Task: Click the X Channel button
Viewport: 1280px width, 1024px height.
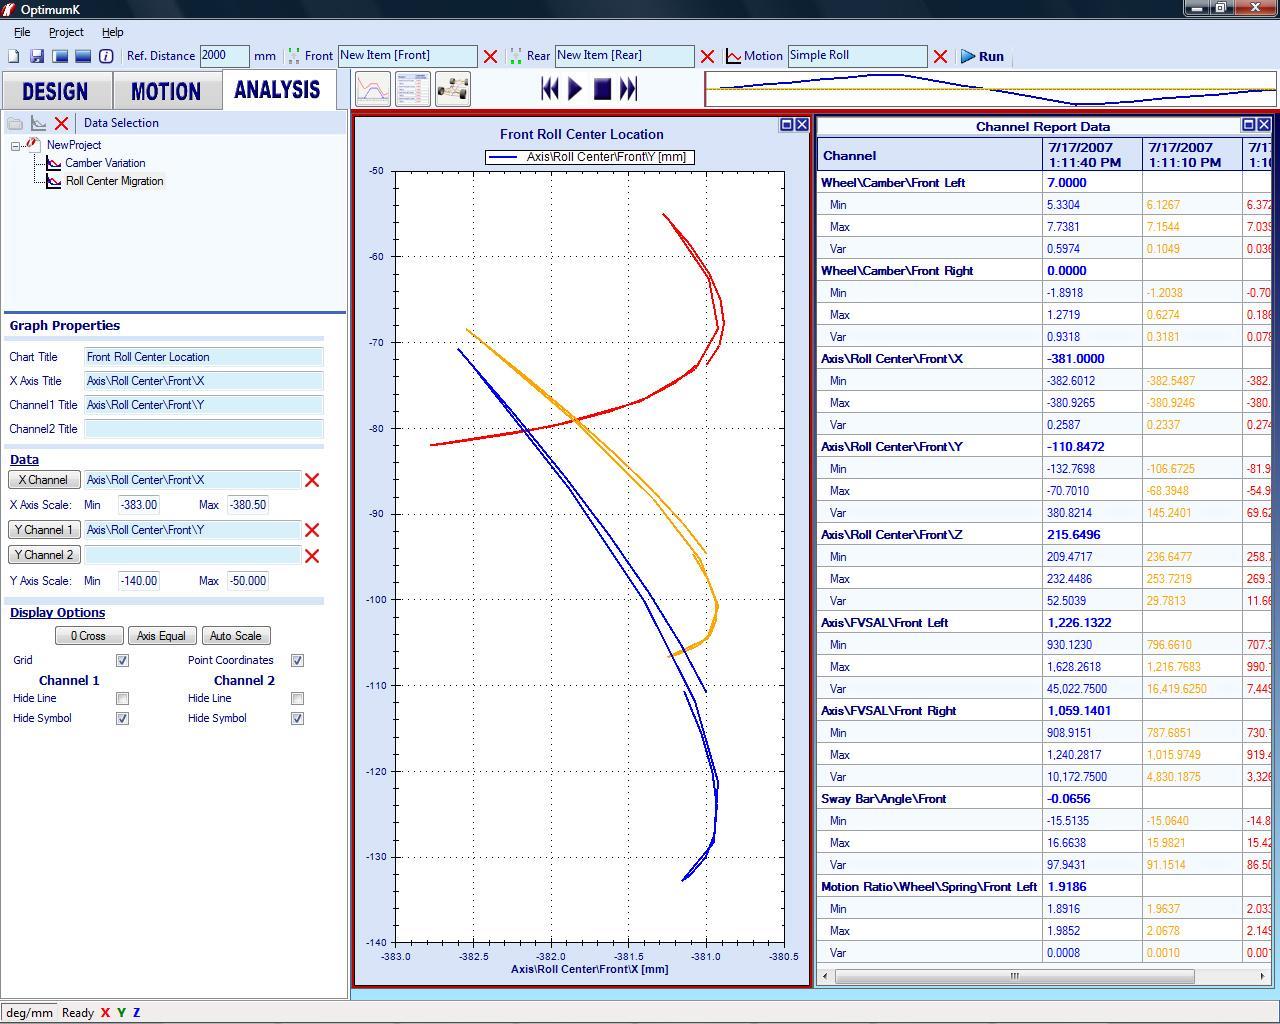Action: [43, 480]
